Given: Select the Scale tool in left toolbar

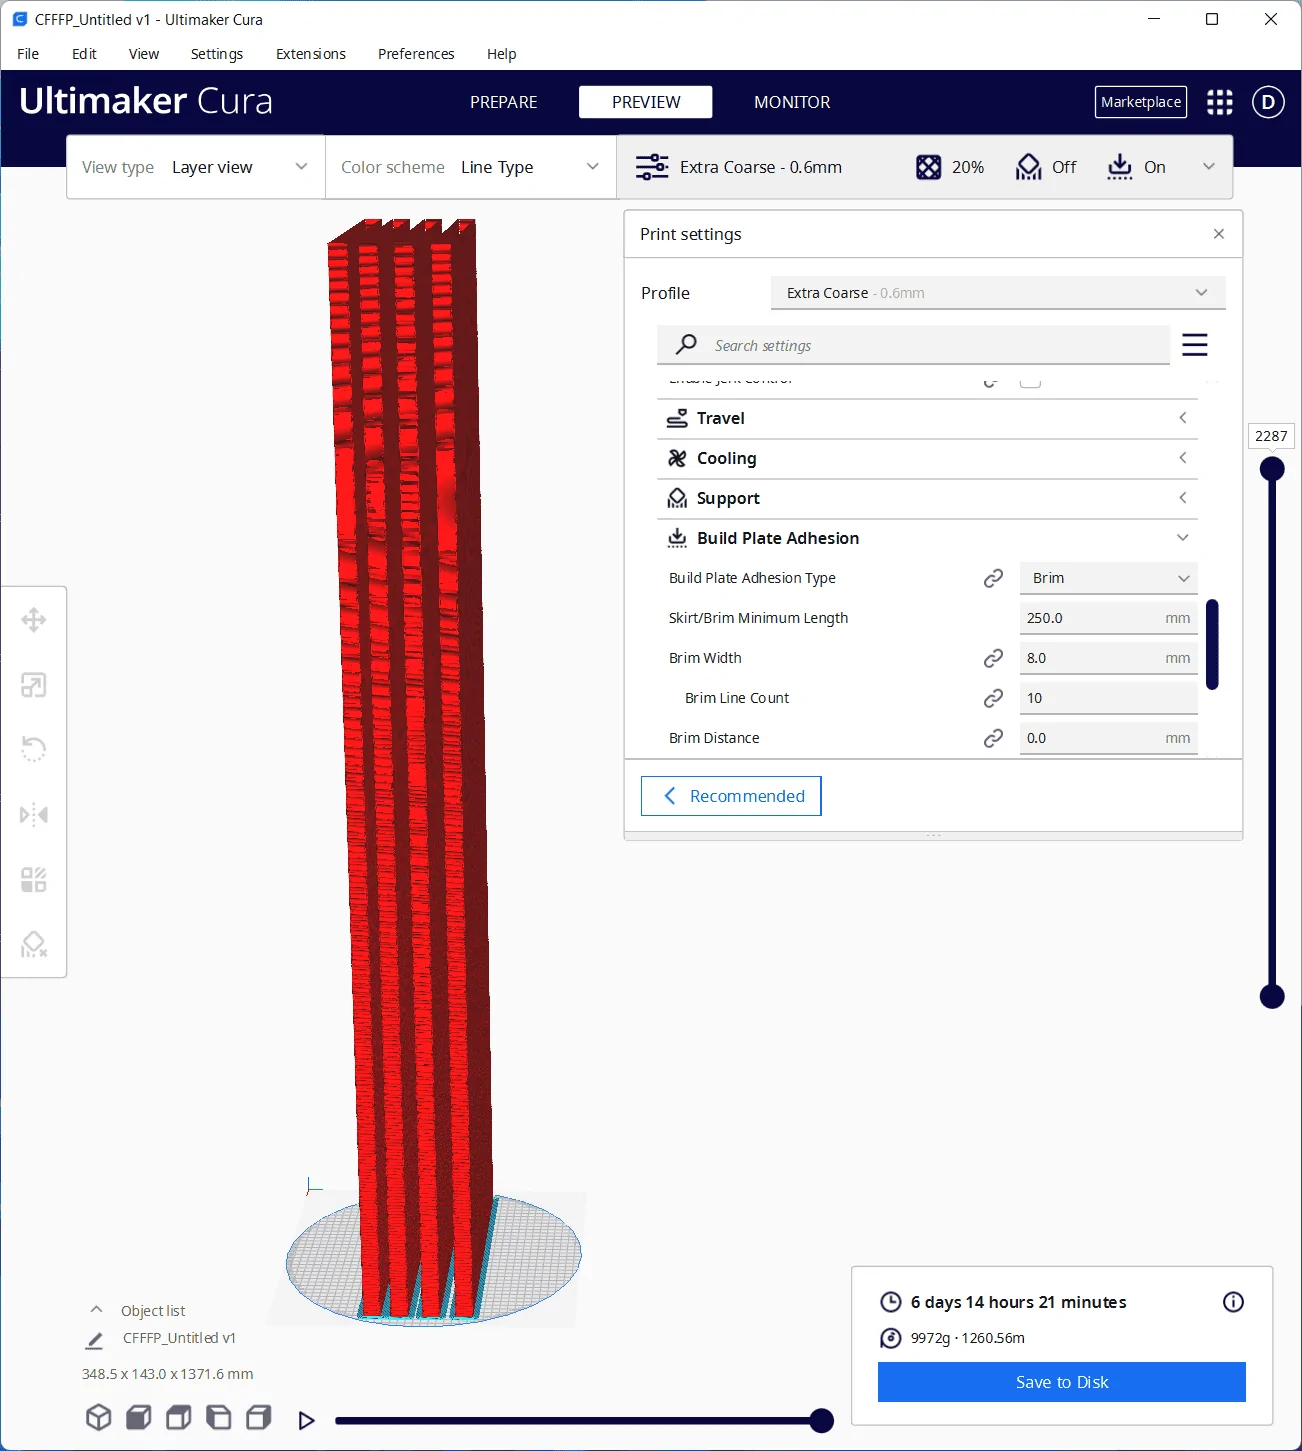Looking at the screenshot, I should click(x=34, y=685).
